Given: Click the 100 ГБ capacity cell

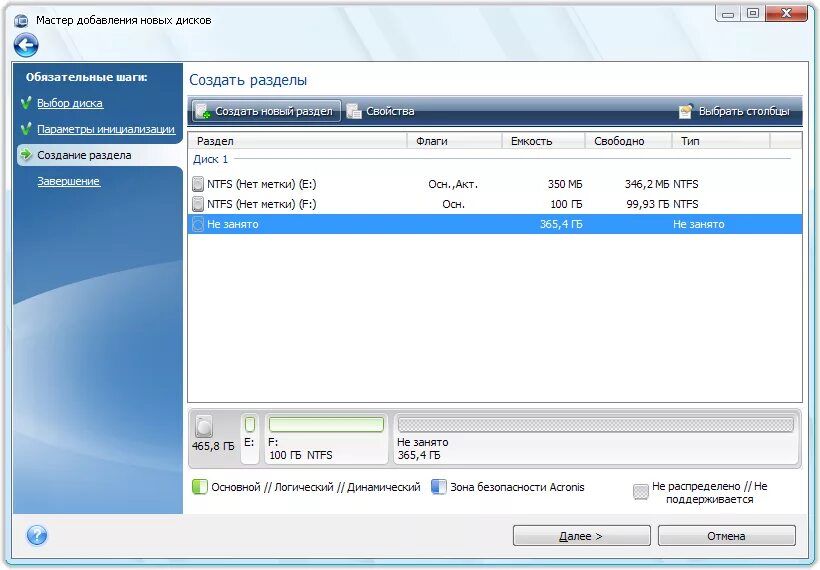Looking at the screenshot, I should [x=566, y=204].
